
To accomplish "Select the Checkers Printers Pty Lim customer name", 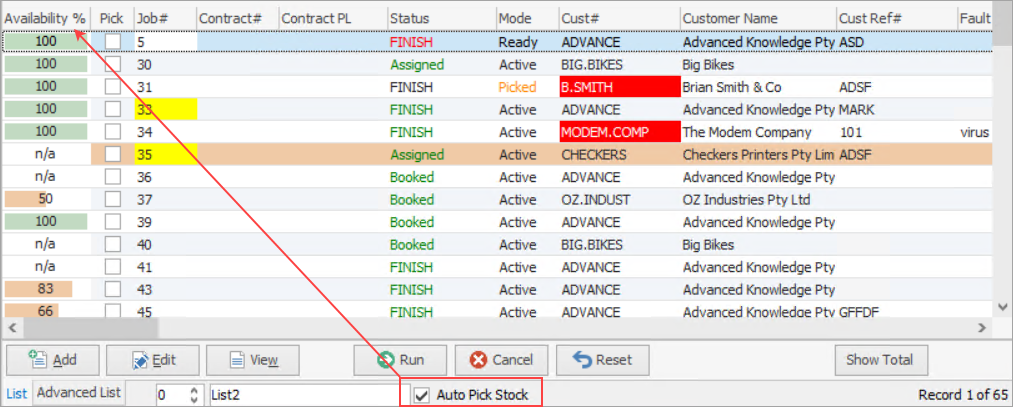I will tap(758, 155).
